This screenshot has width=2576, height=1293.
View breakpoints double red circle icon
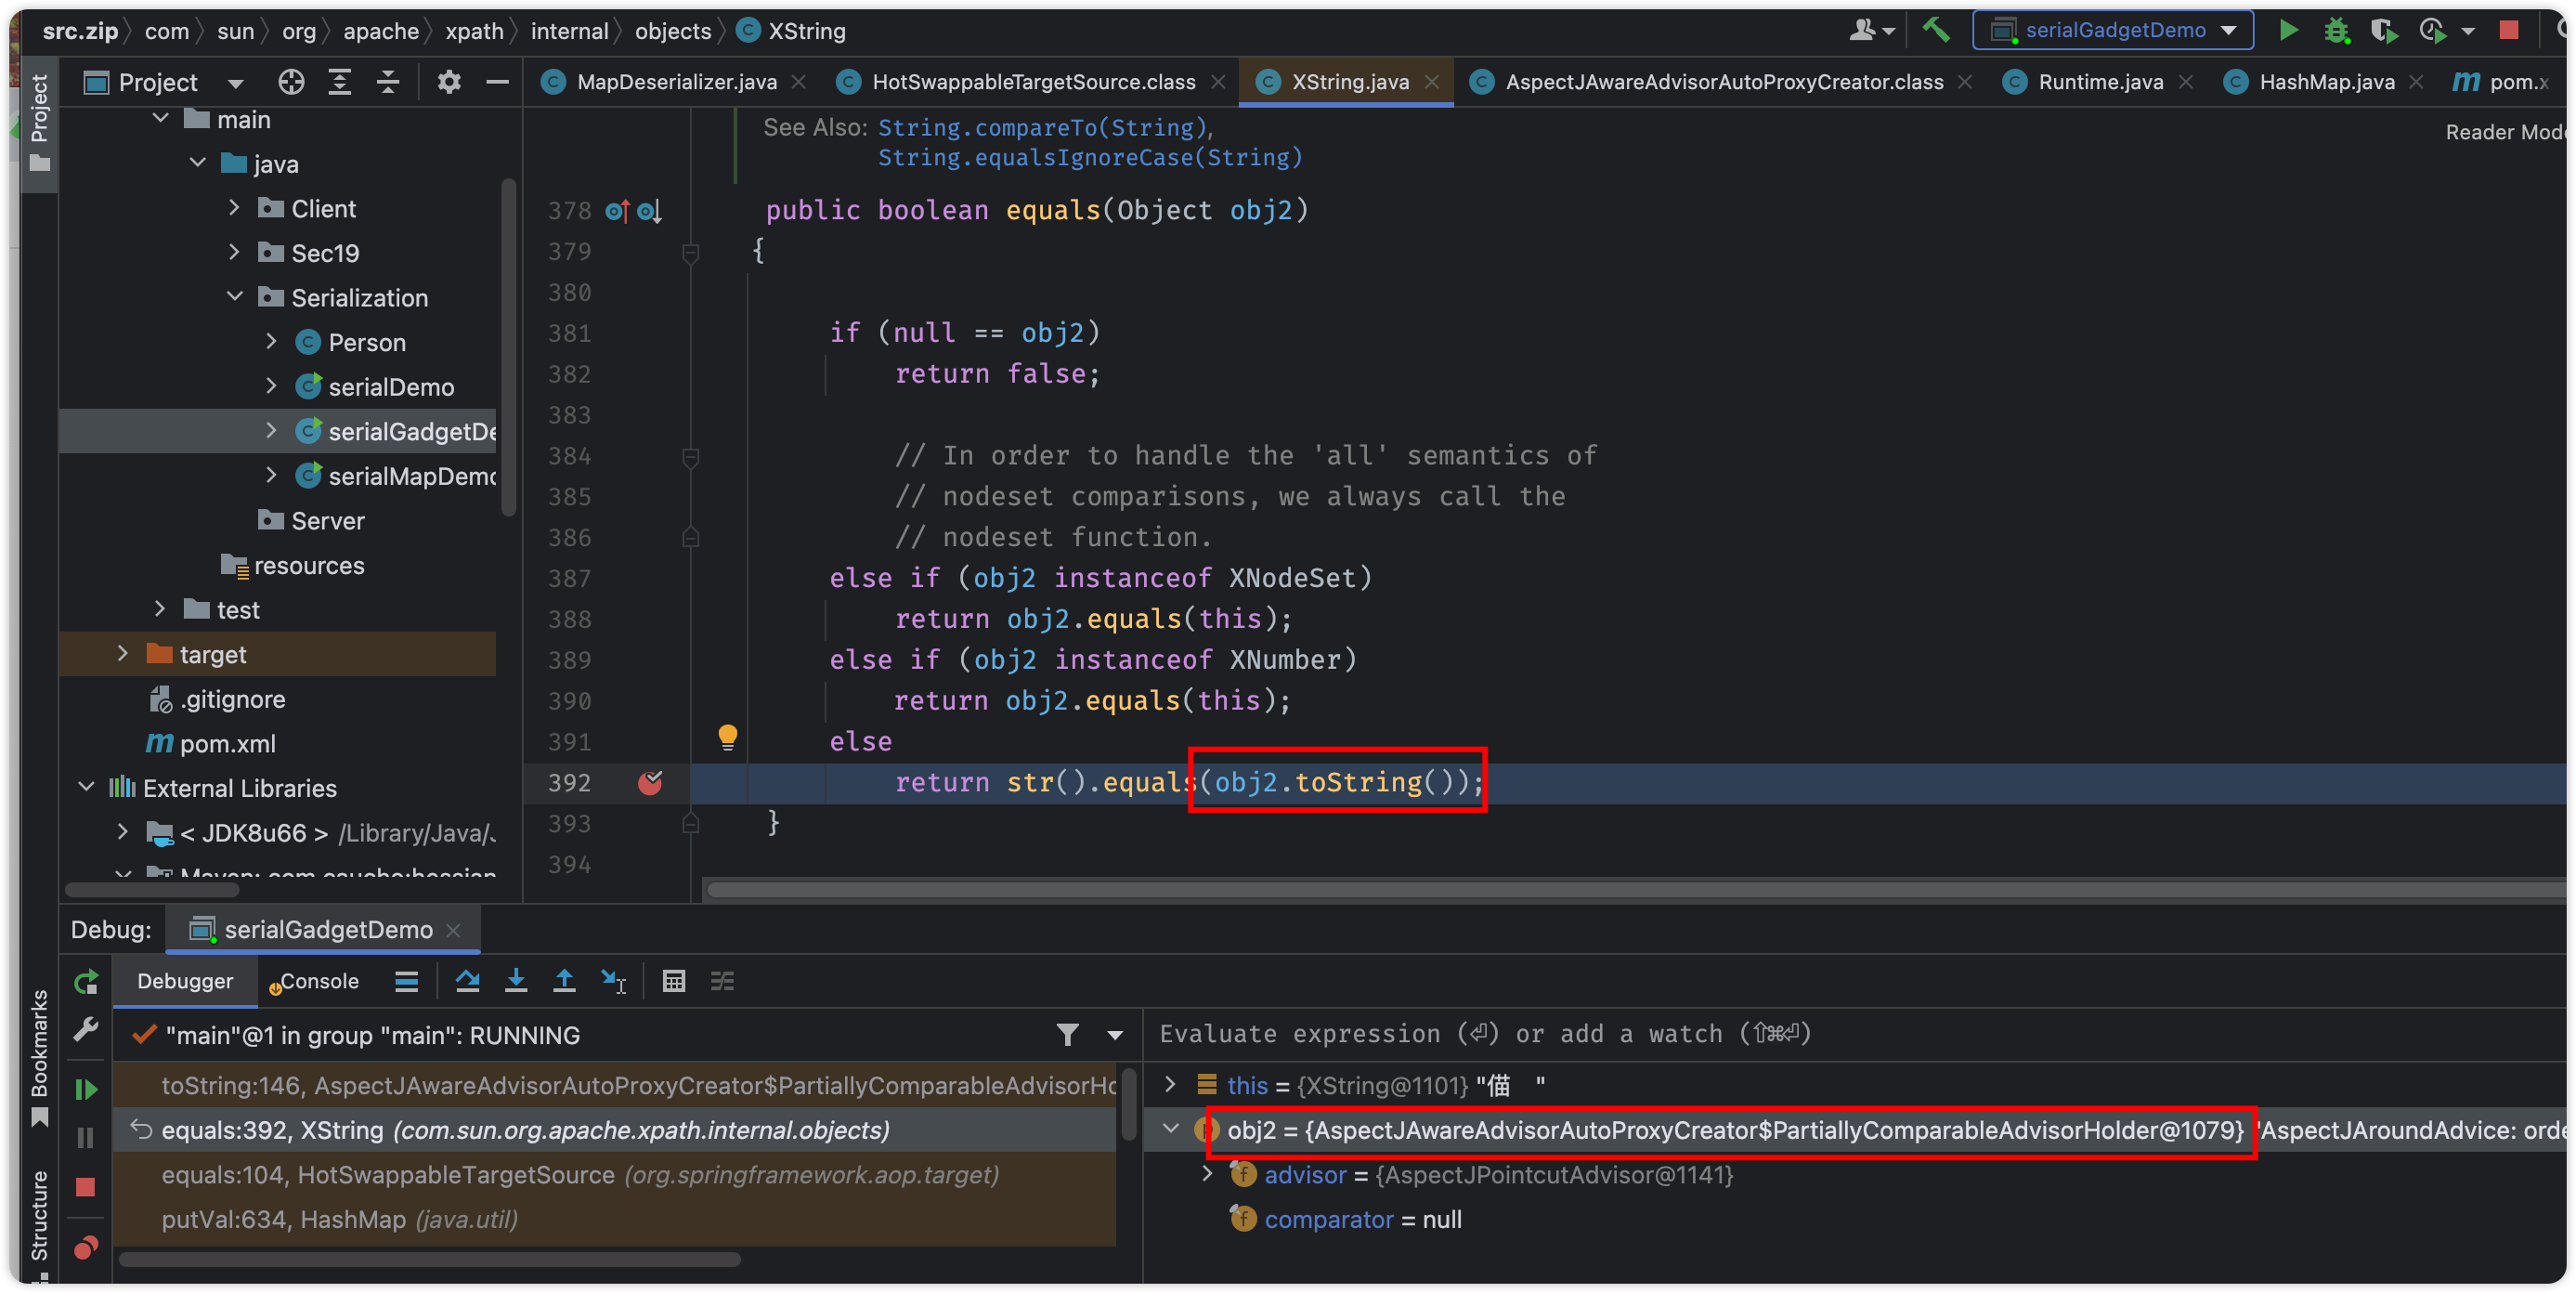pyautogui.click(x=86, y=1247)
